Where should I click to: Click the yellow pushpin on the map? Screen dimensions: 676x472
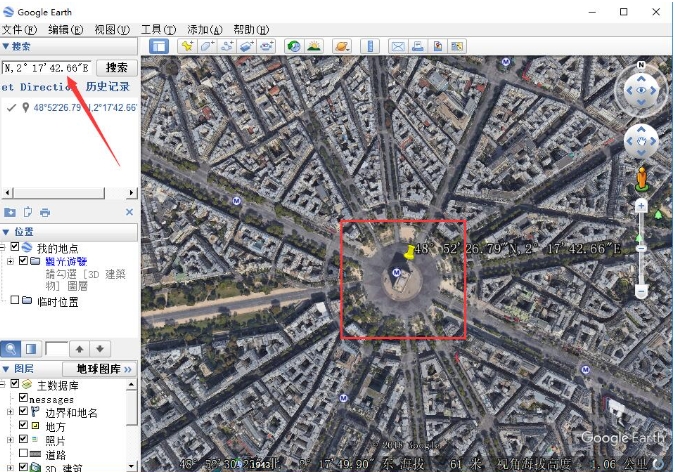[408, 252]
